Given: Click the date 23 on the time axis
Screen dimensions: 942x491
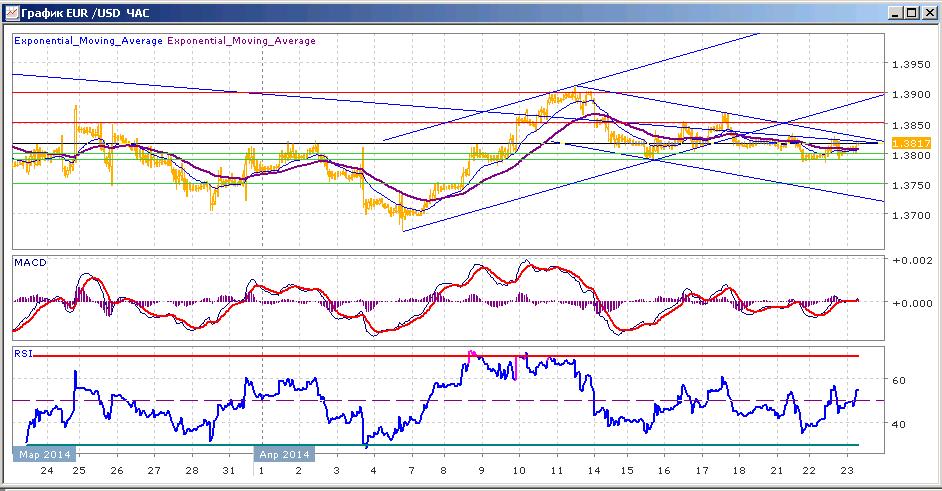Looking at the screenshot, I should [x=846, y=471].
